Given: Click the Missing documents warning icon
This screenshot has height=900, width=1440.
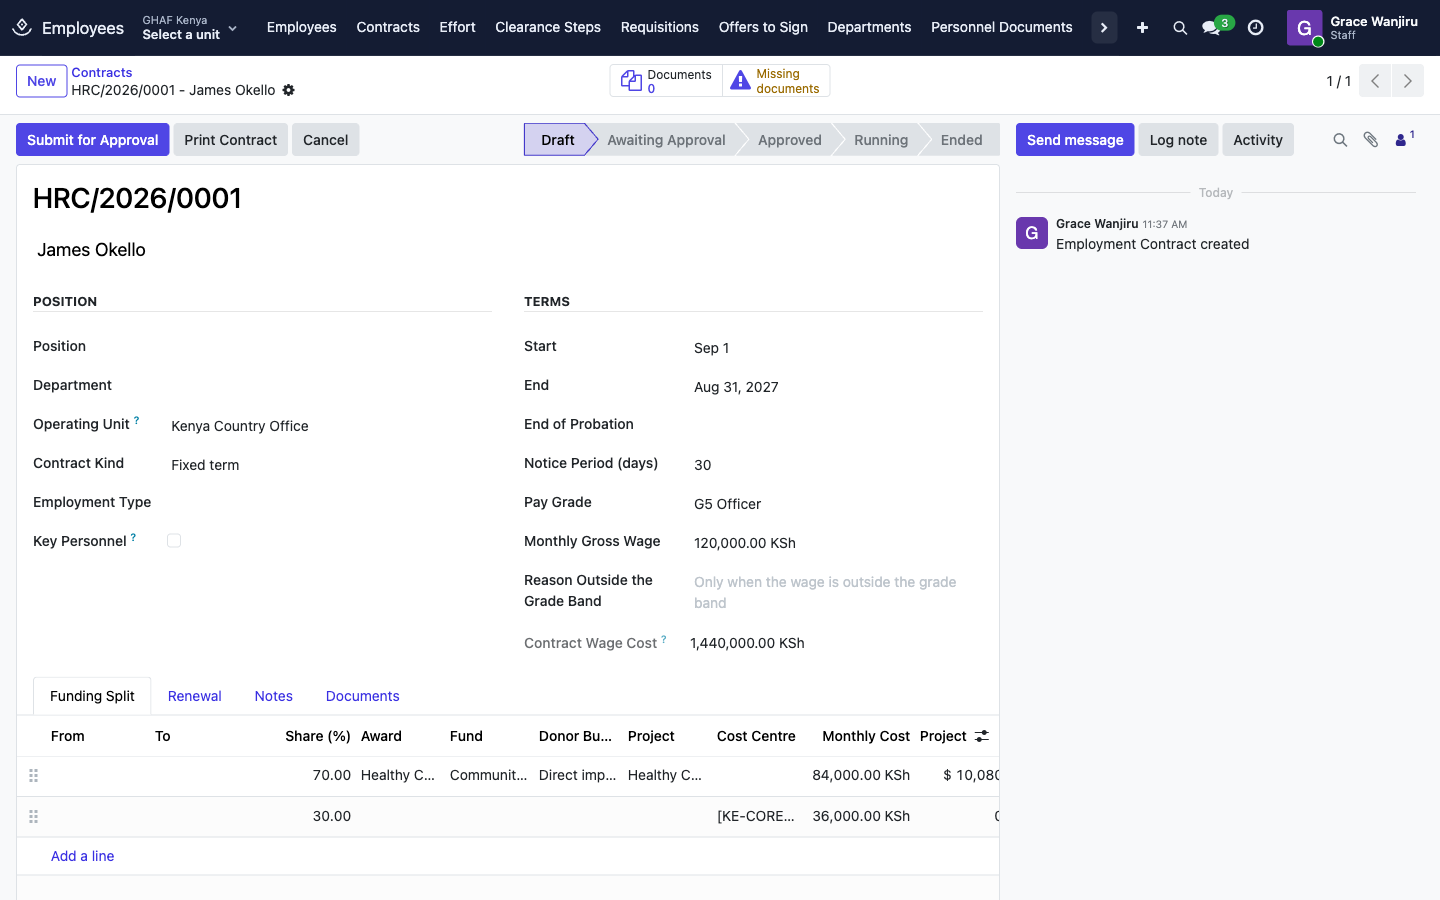Looking at the screenshot, I should (740, 81).
